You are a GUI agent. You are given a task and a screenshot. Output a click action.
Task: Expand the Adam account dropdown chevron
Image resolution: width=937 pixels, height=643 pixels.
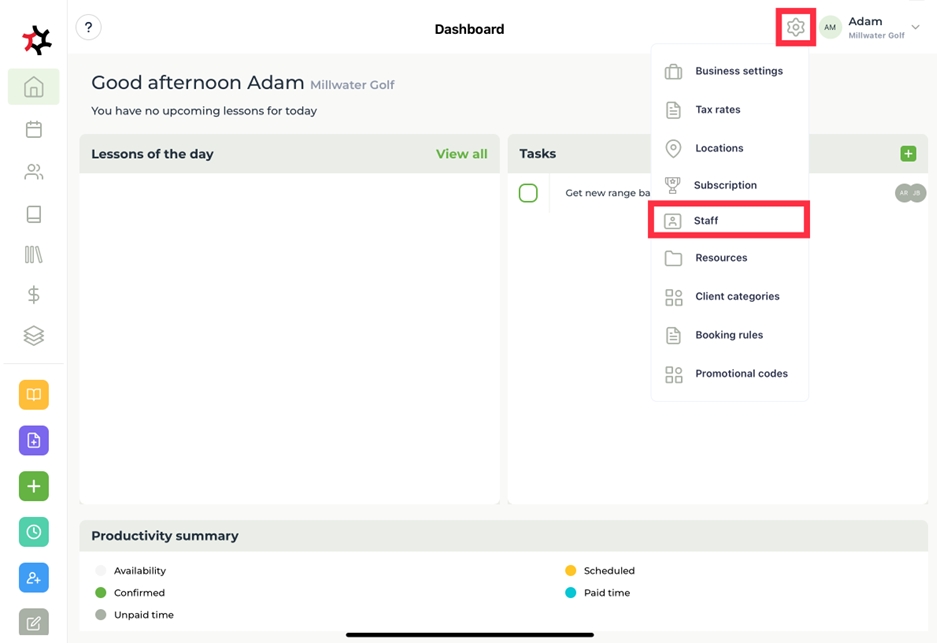coord(916,28)
